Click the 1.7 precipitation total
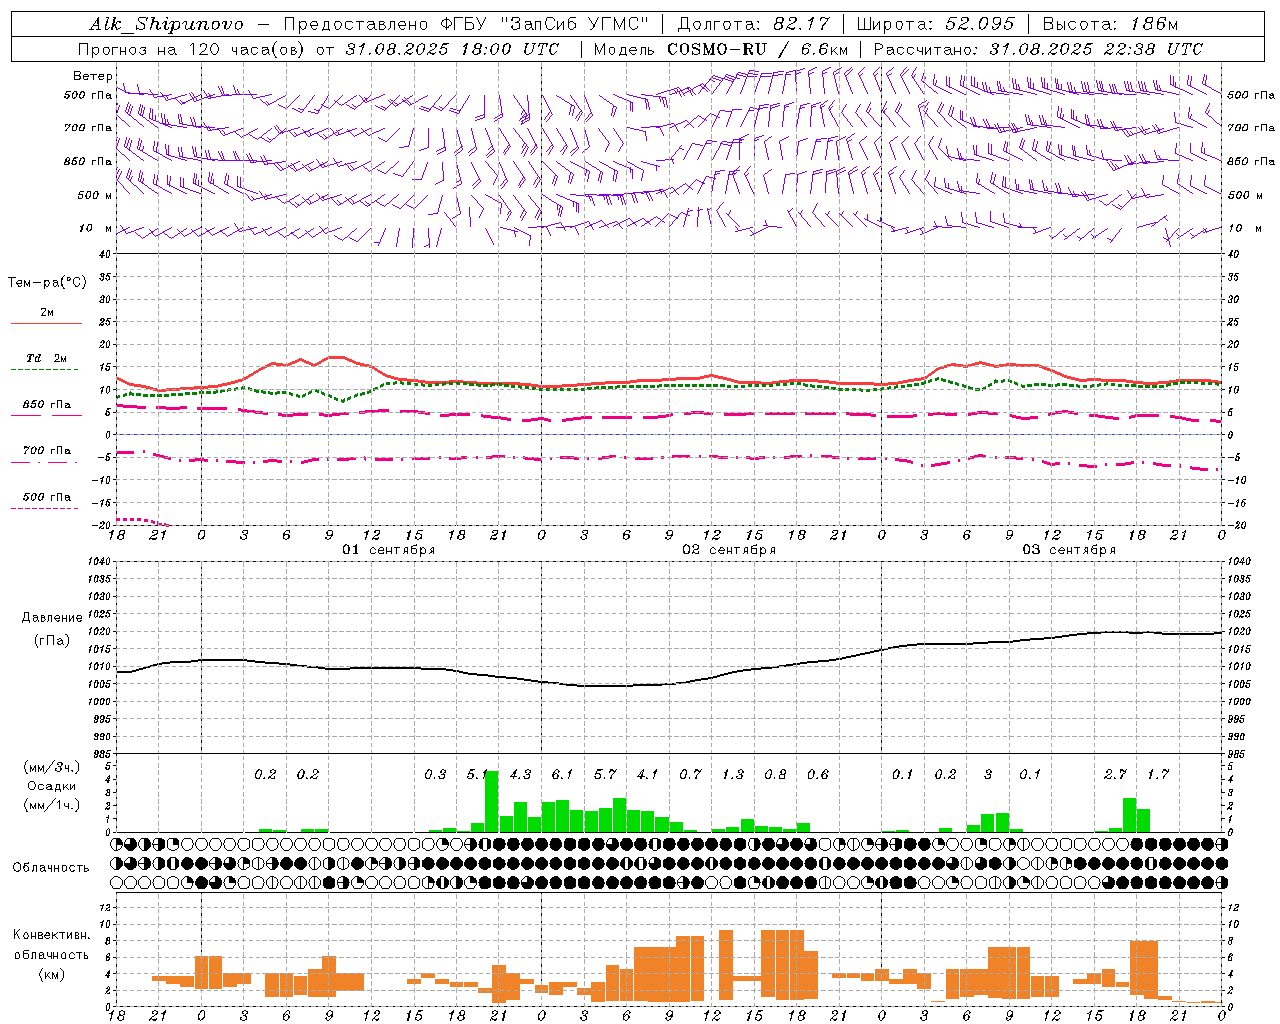This screenshot has height=1024, width=1280. coord(1158,774)
